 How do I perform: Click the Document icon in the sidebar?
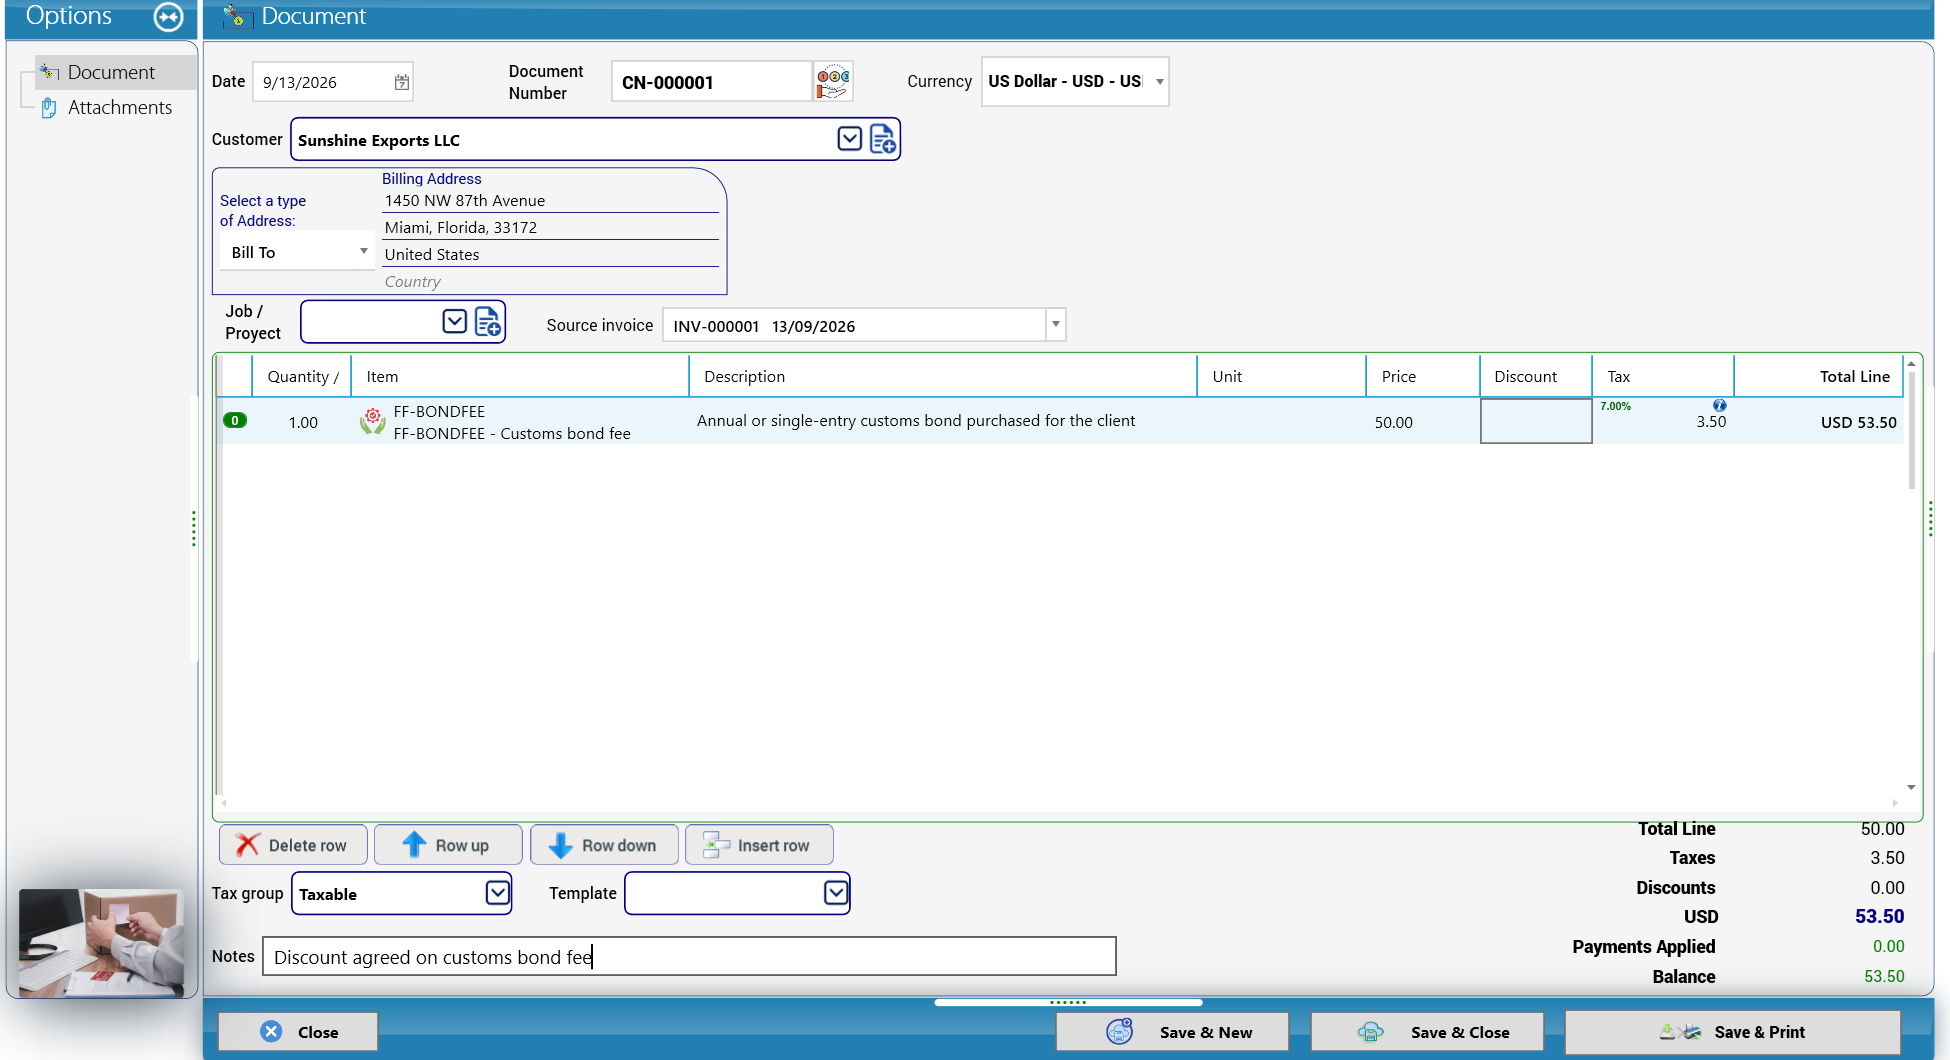(x=49, y=71)
